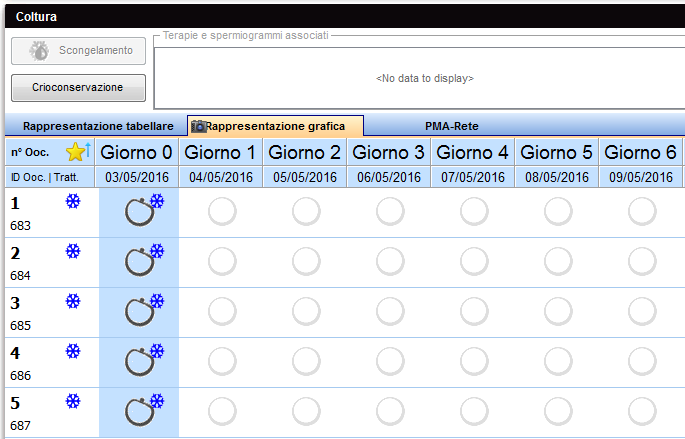The height and width of the screenshot is (439, 685).
Task: Click camera icon on Rappresentazione grafica tab
Action: [x=198, y=126]
